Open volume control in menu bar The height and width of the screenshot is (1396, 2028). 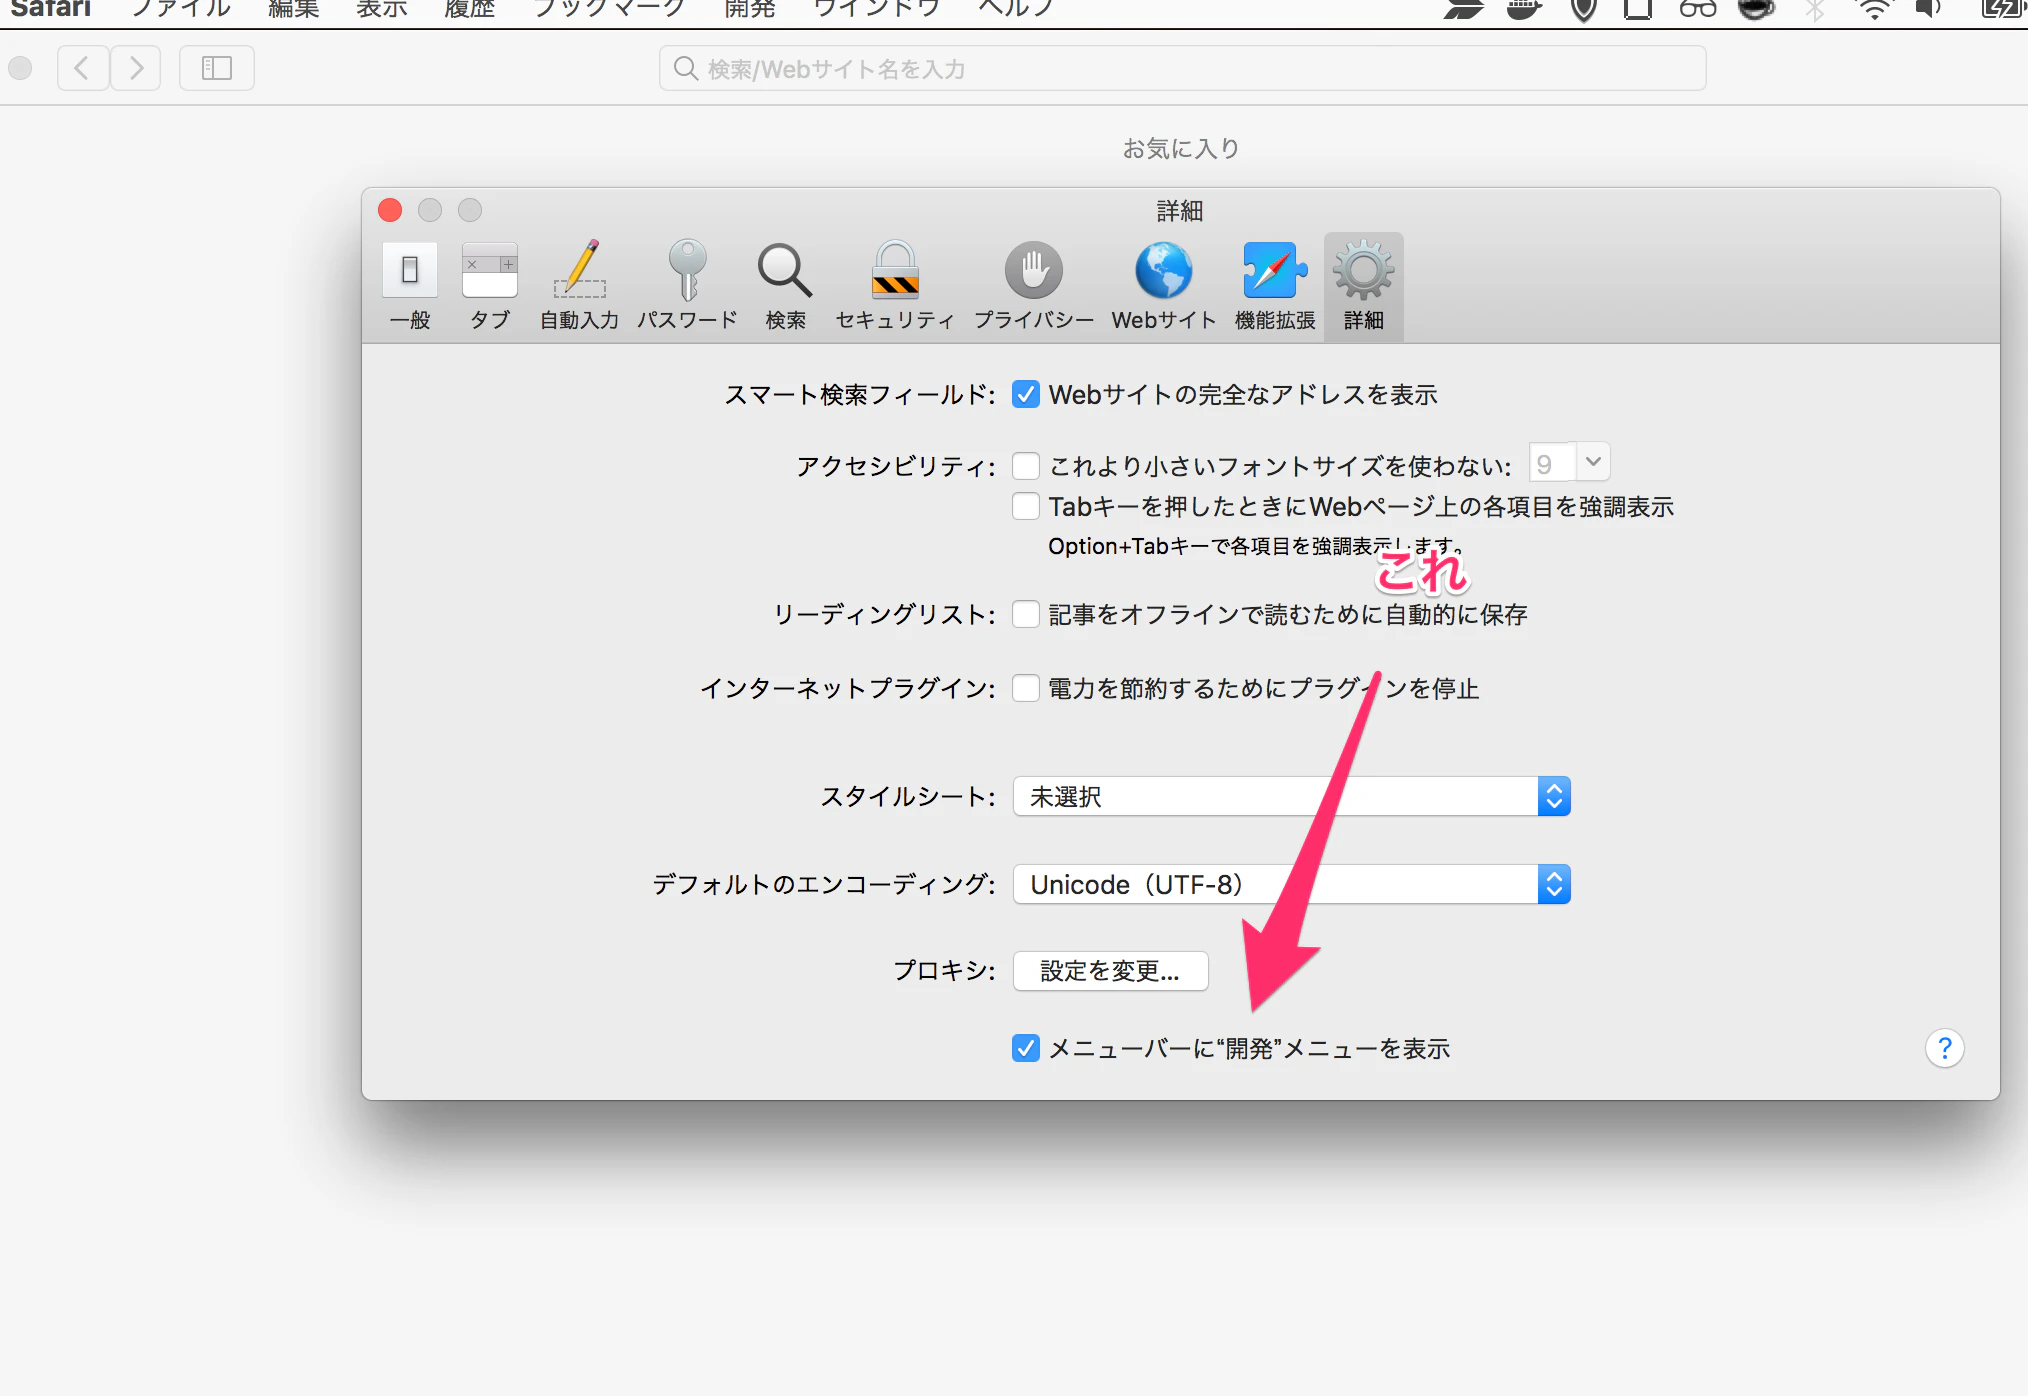click(x=1929, y=10)
